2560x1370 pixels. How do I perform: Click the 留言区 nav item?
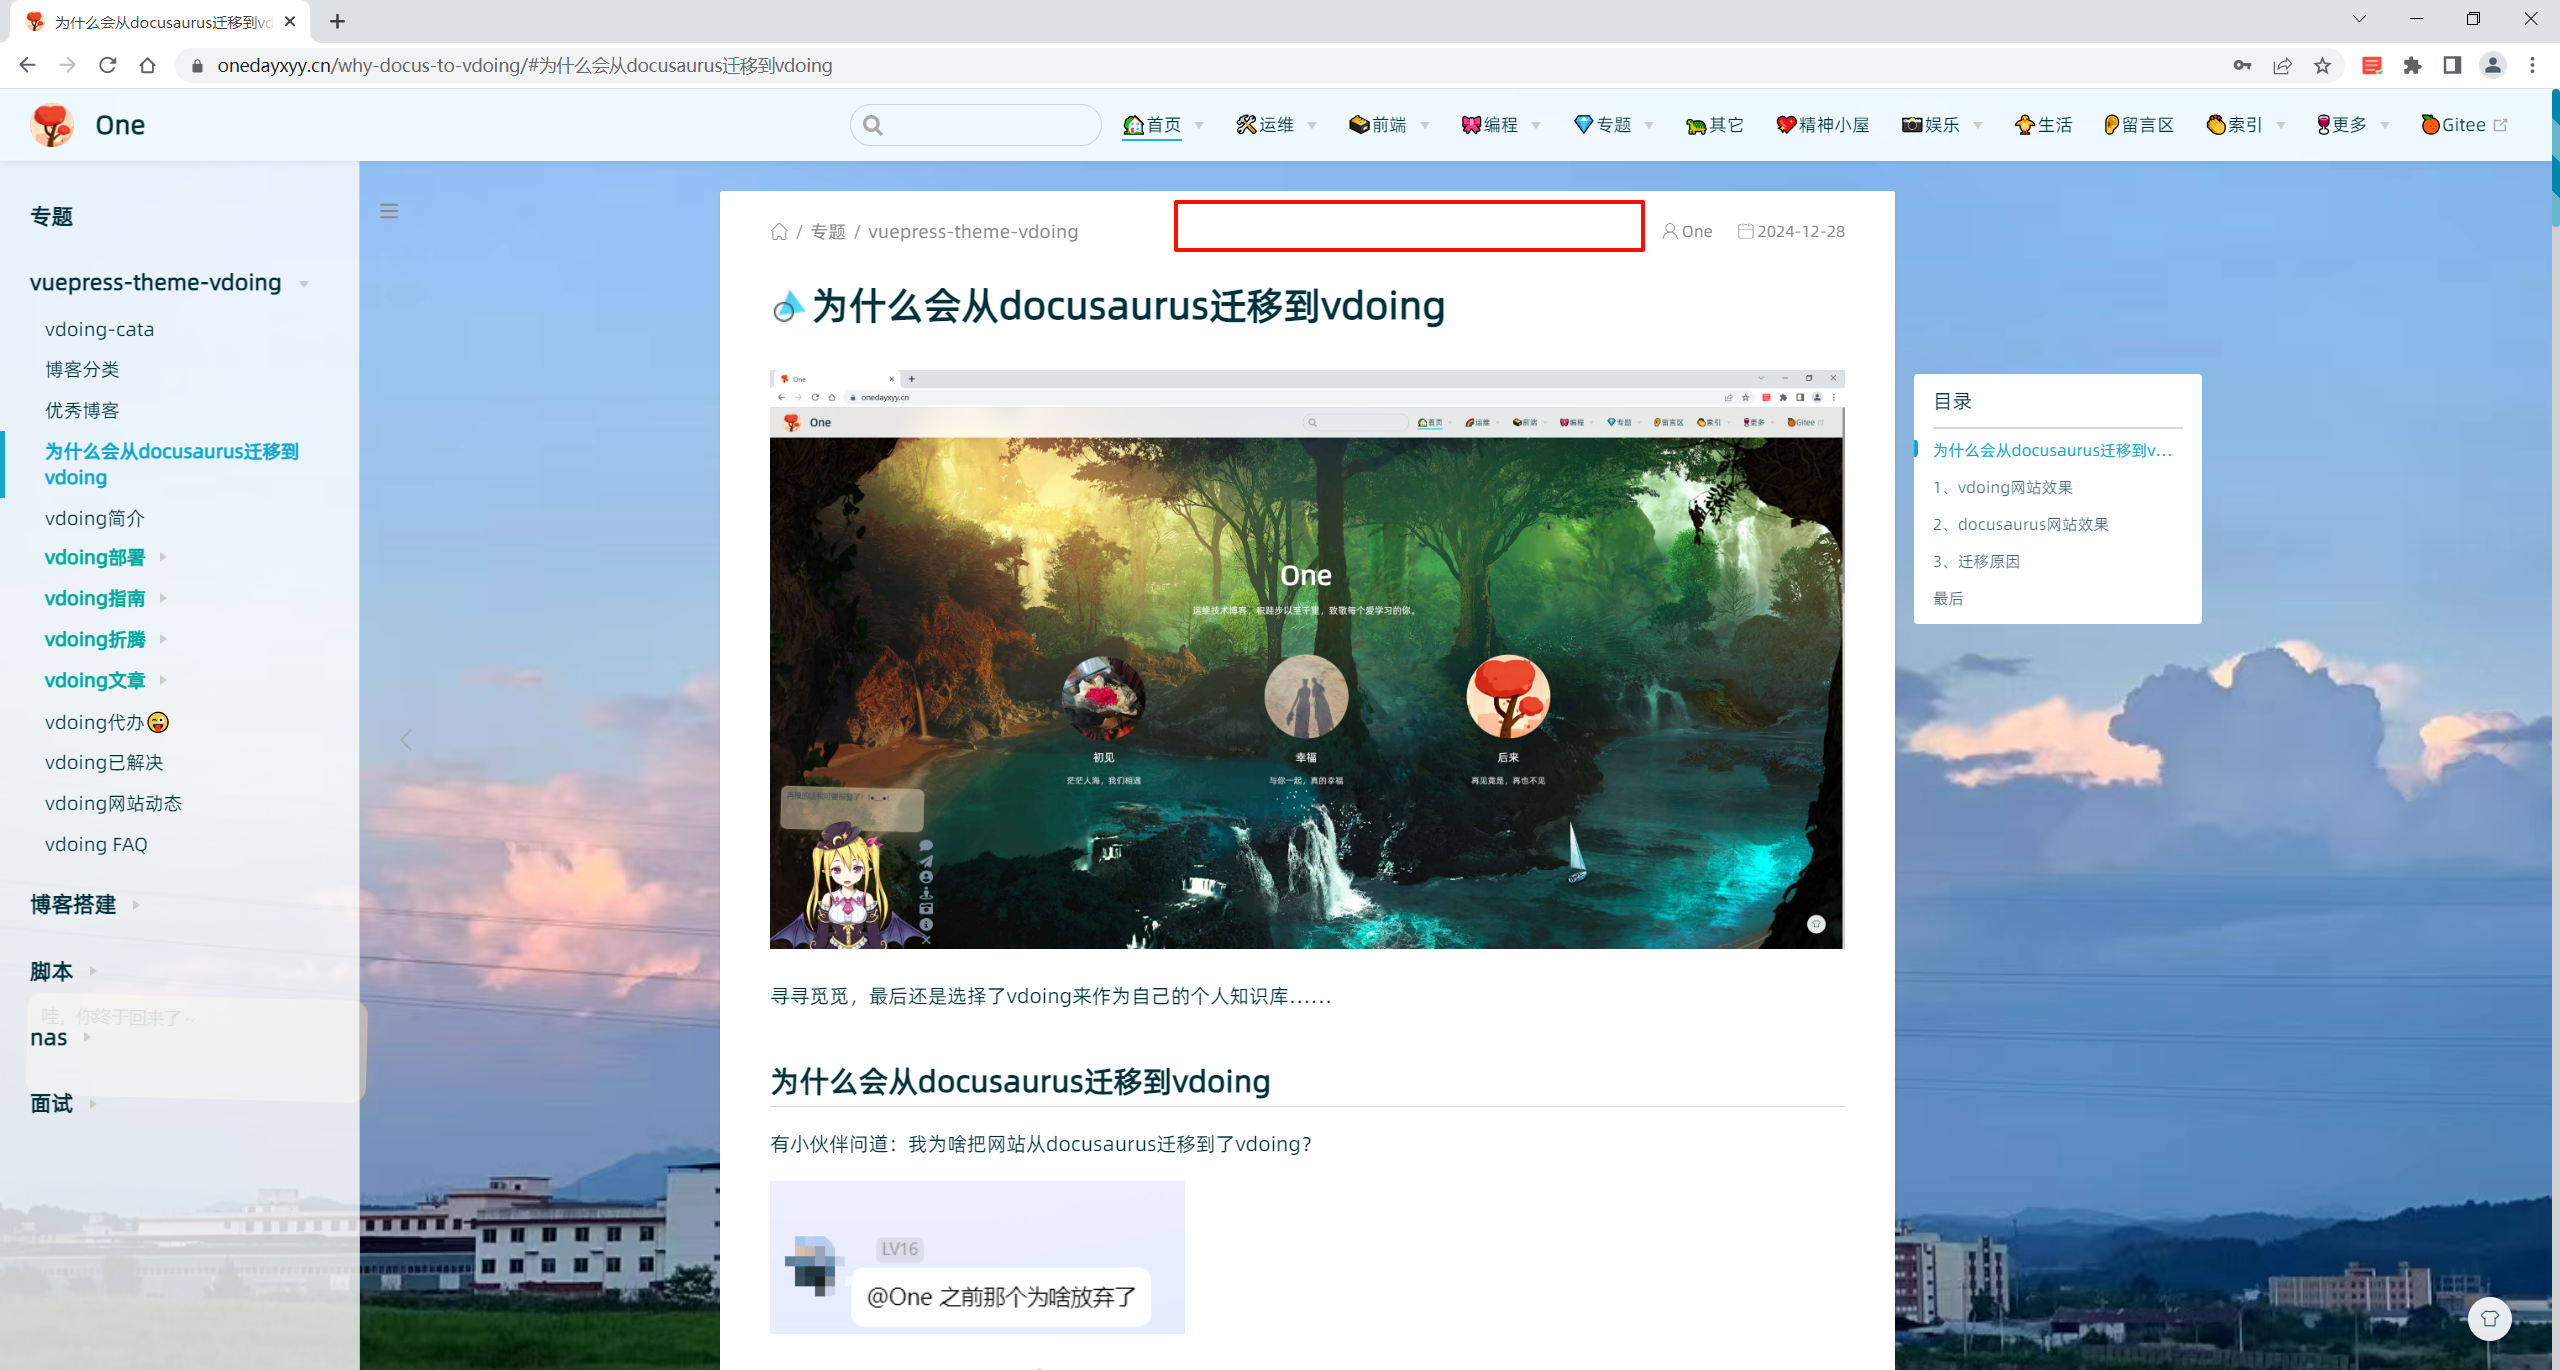pos(2139,125)
